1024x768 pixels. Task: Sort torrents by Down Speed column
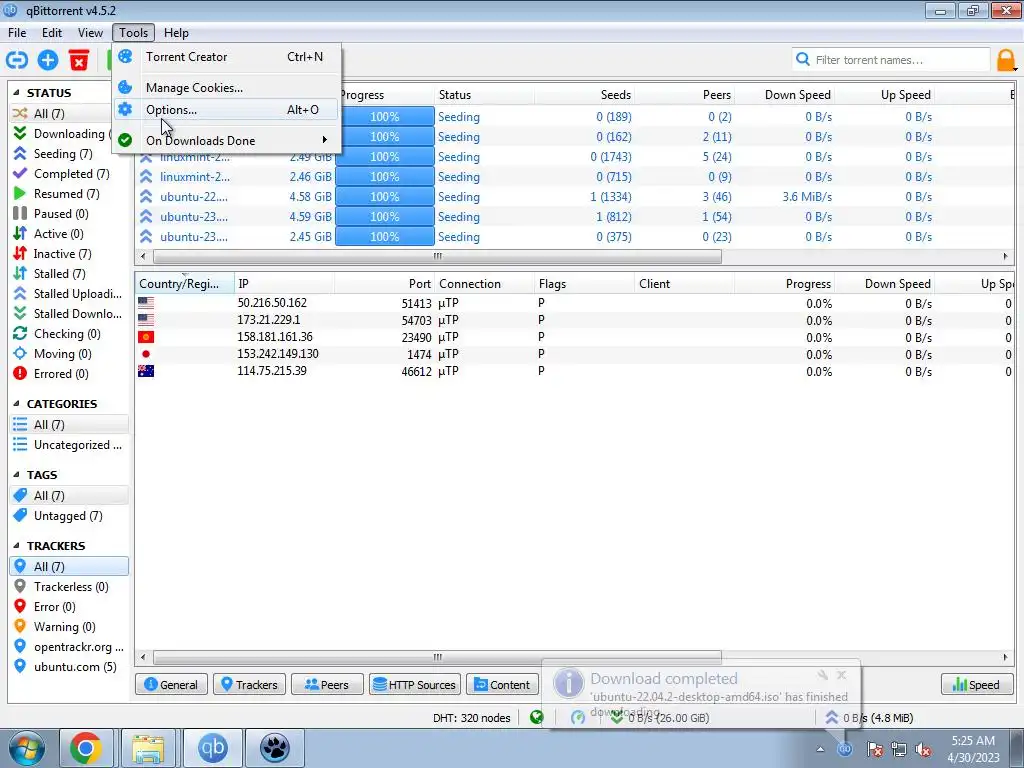point(784,95)
